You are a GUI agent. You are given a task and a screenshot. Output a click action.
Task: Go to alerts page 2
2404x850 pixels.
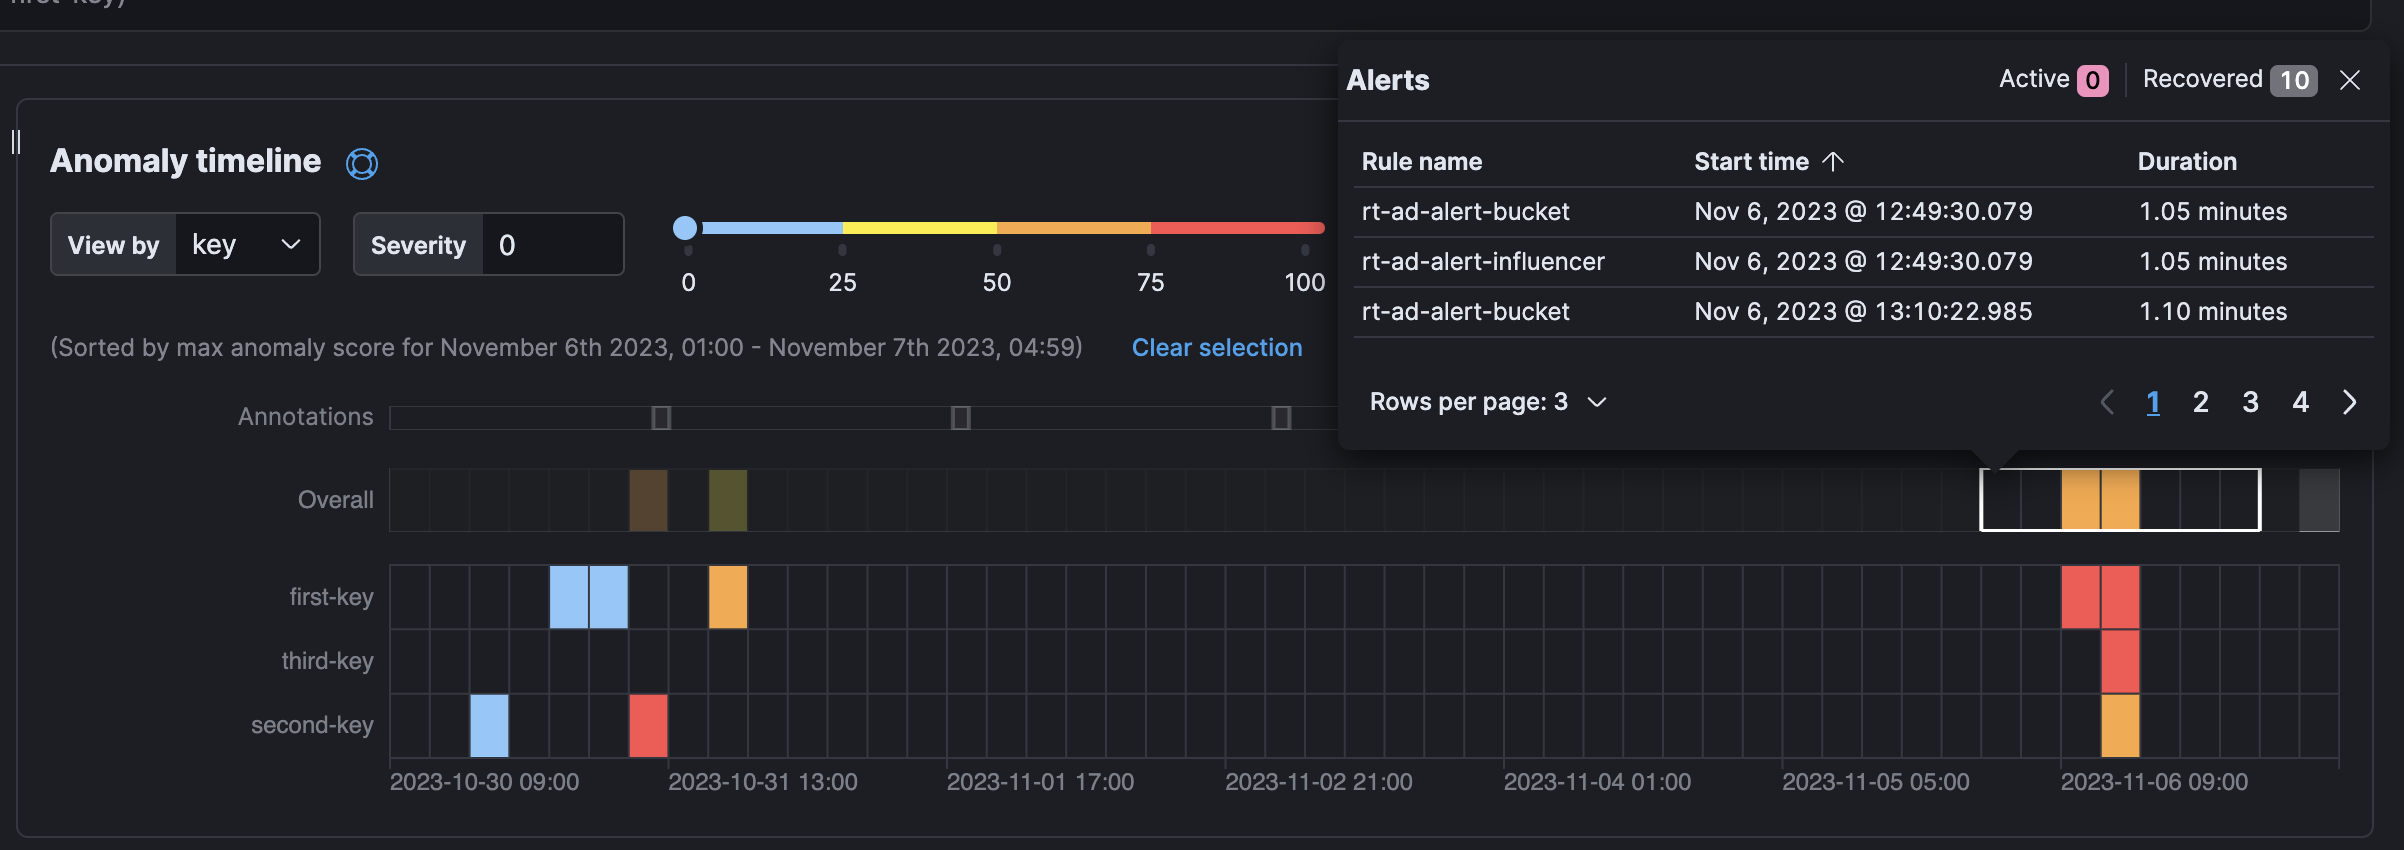tap(2201, 402)
